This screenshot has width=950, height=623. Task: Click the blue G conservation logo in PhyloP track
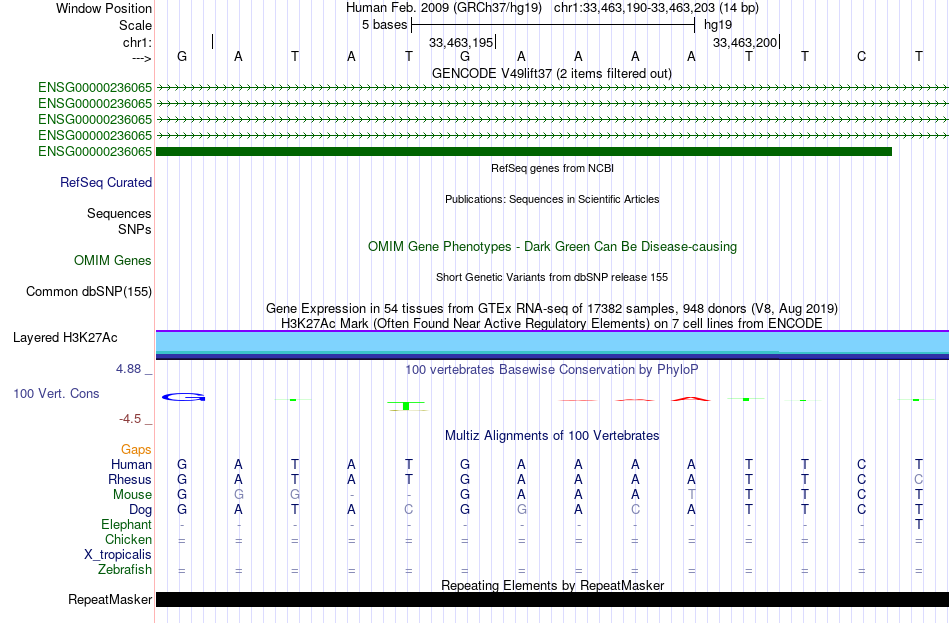(184, 397)
